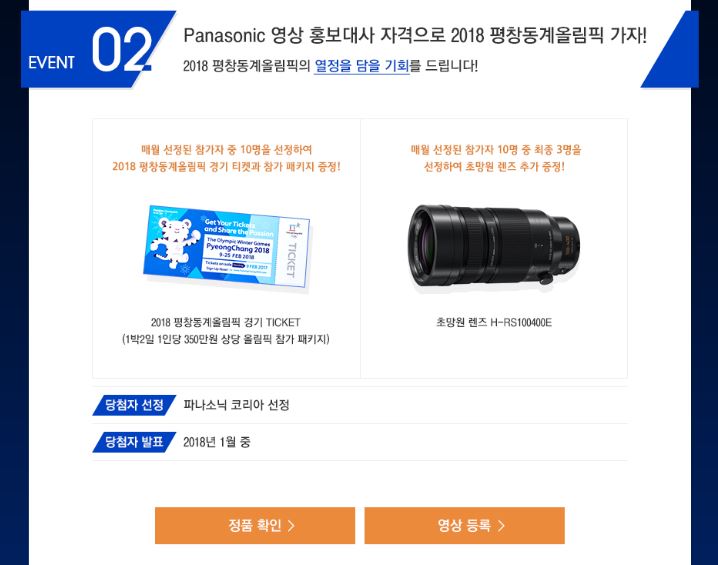Click the 당첨자 선정 blue label

pos(134,405)
